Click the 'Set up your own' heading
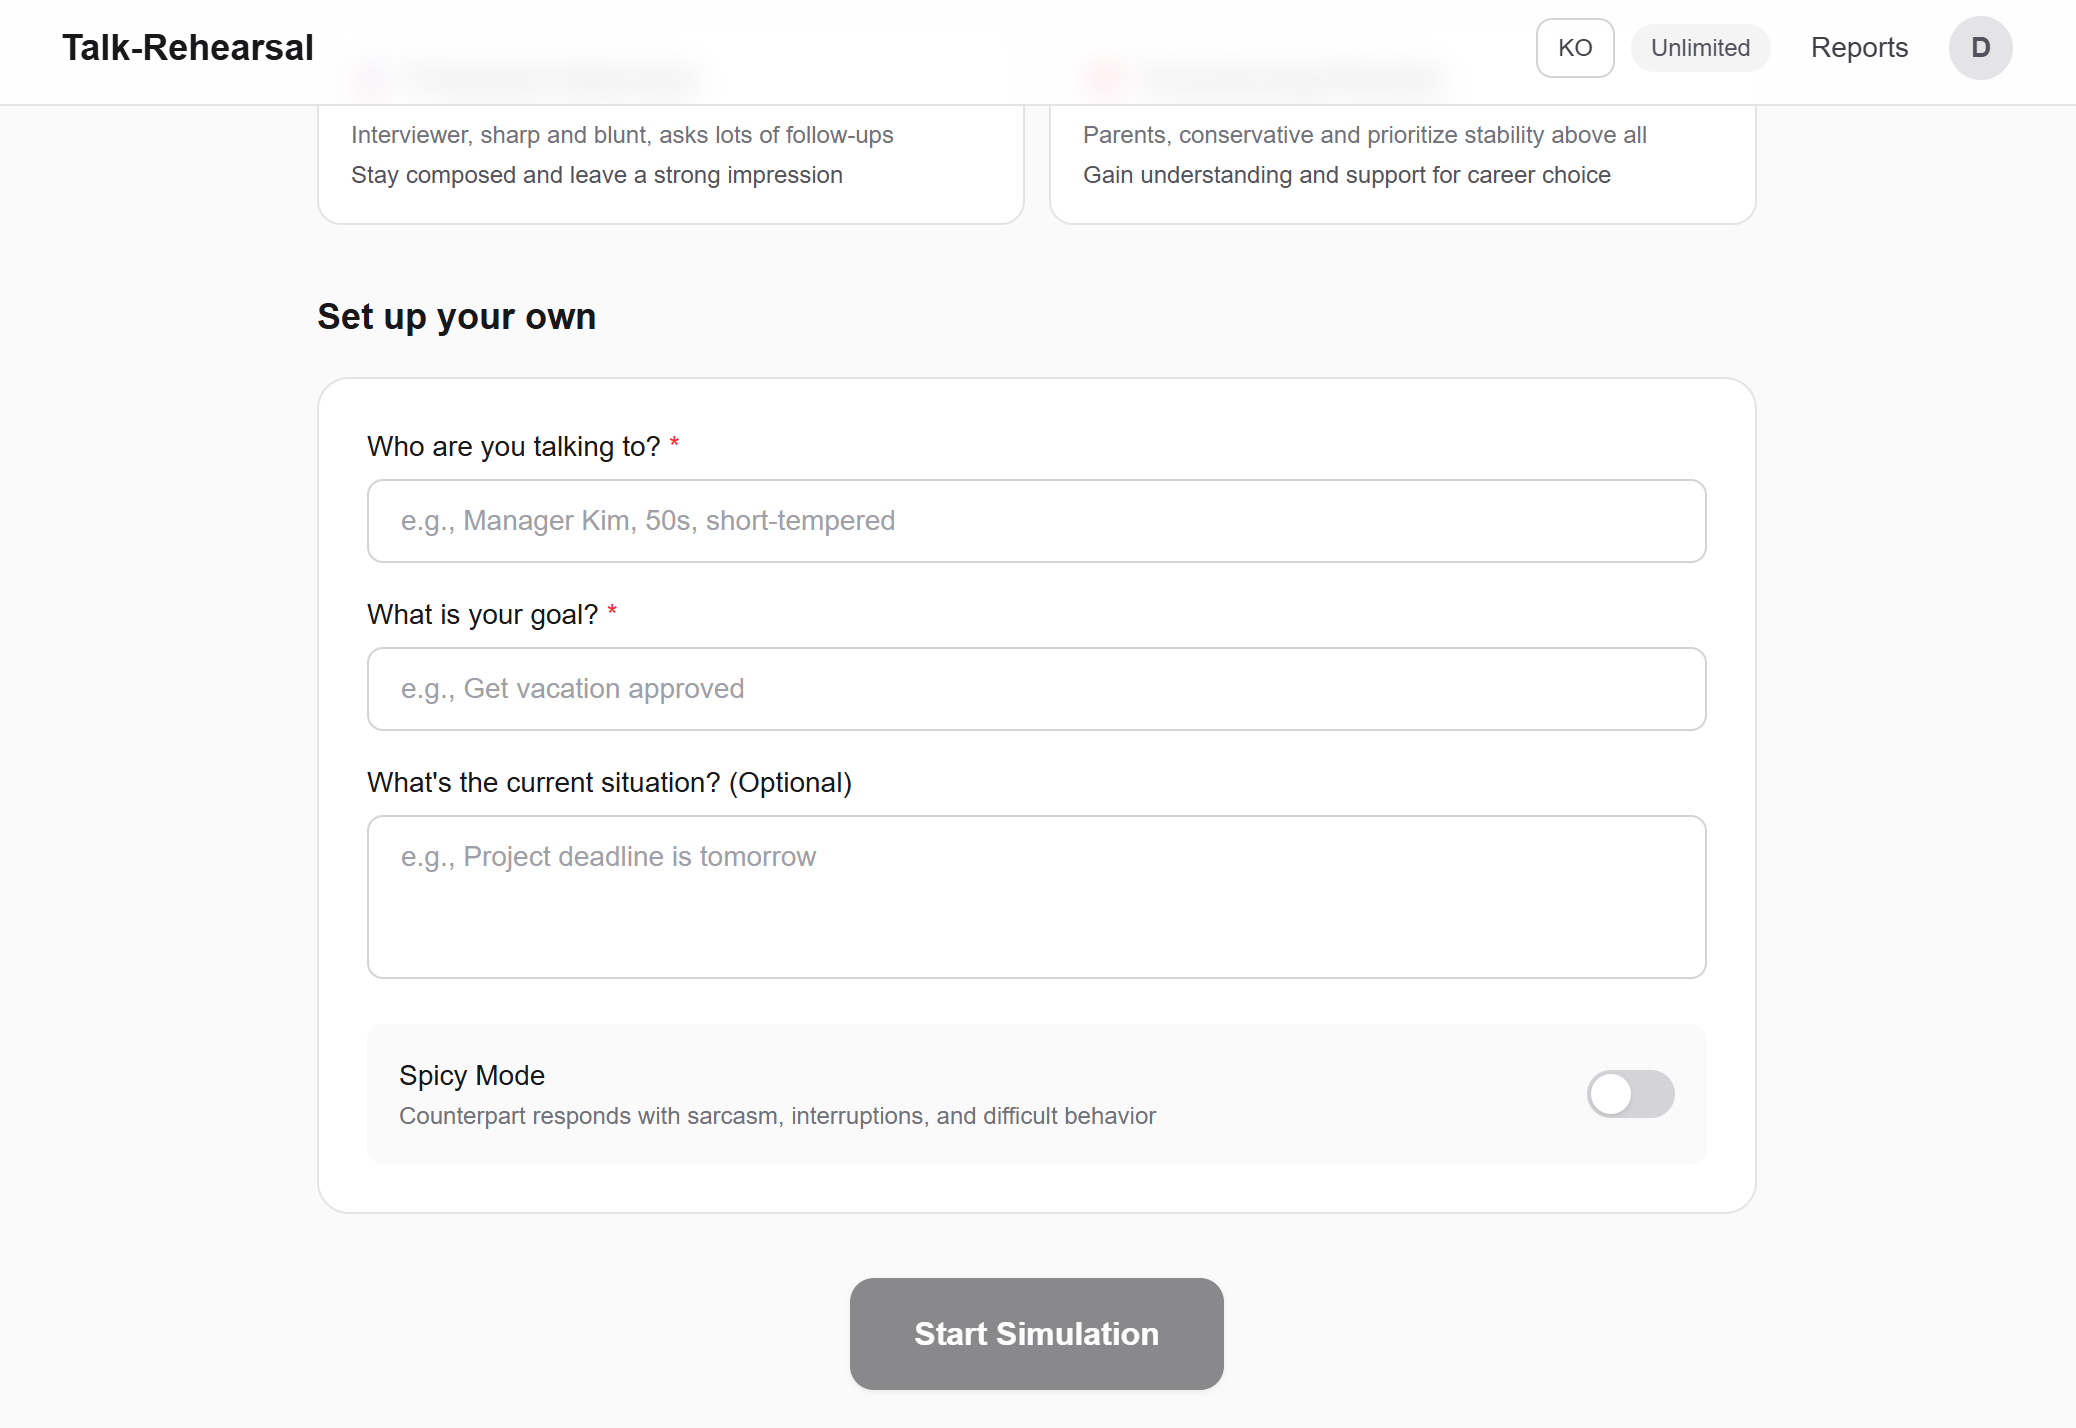Screen dimensions: 2076x1428 click(456, 316)
